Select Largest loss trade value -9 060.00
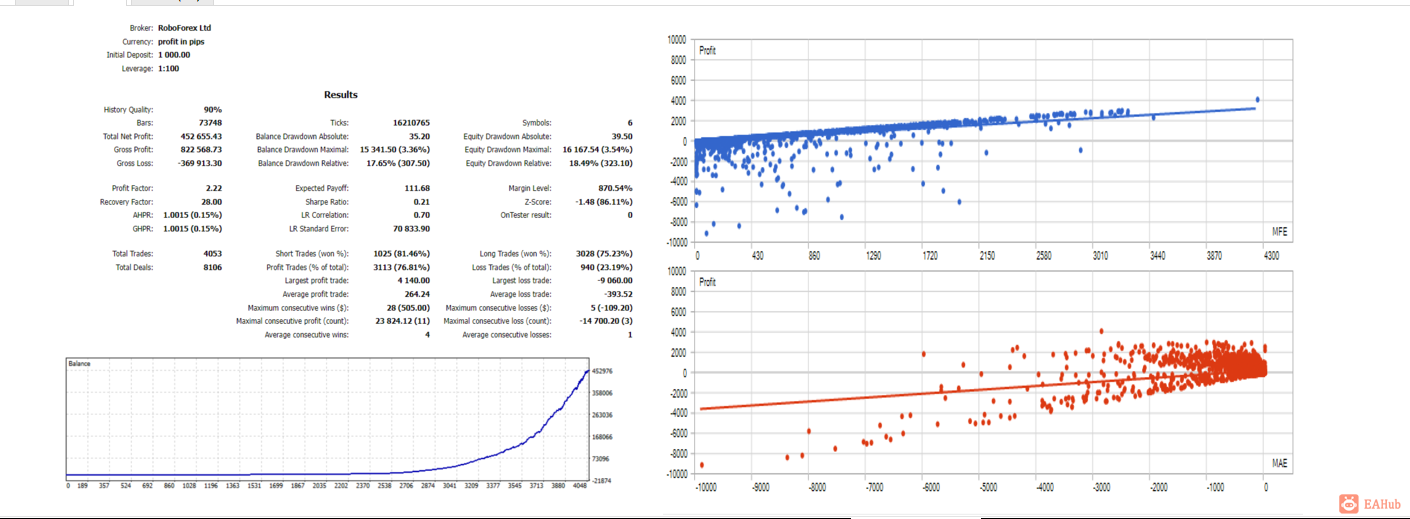Image resolution: width=1410 pixels, height=519 pixels. (615, 281)
